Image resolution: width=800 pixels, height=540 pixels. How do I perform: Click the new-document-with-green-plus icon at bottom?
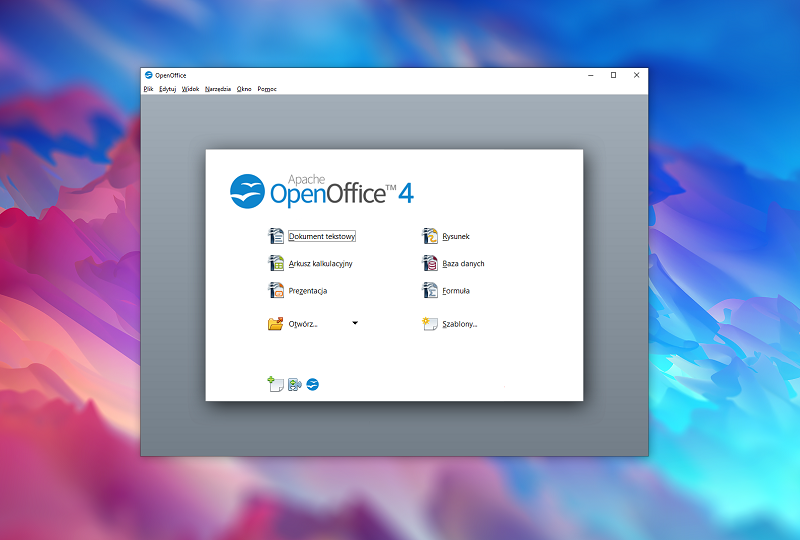276,384
